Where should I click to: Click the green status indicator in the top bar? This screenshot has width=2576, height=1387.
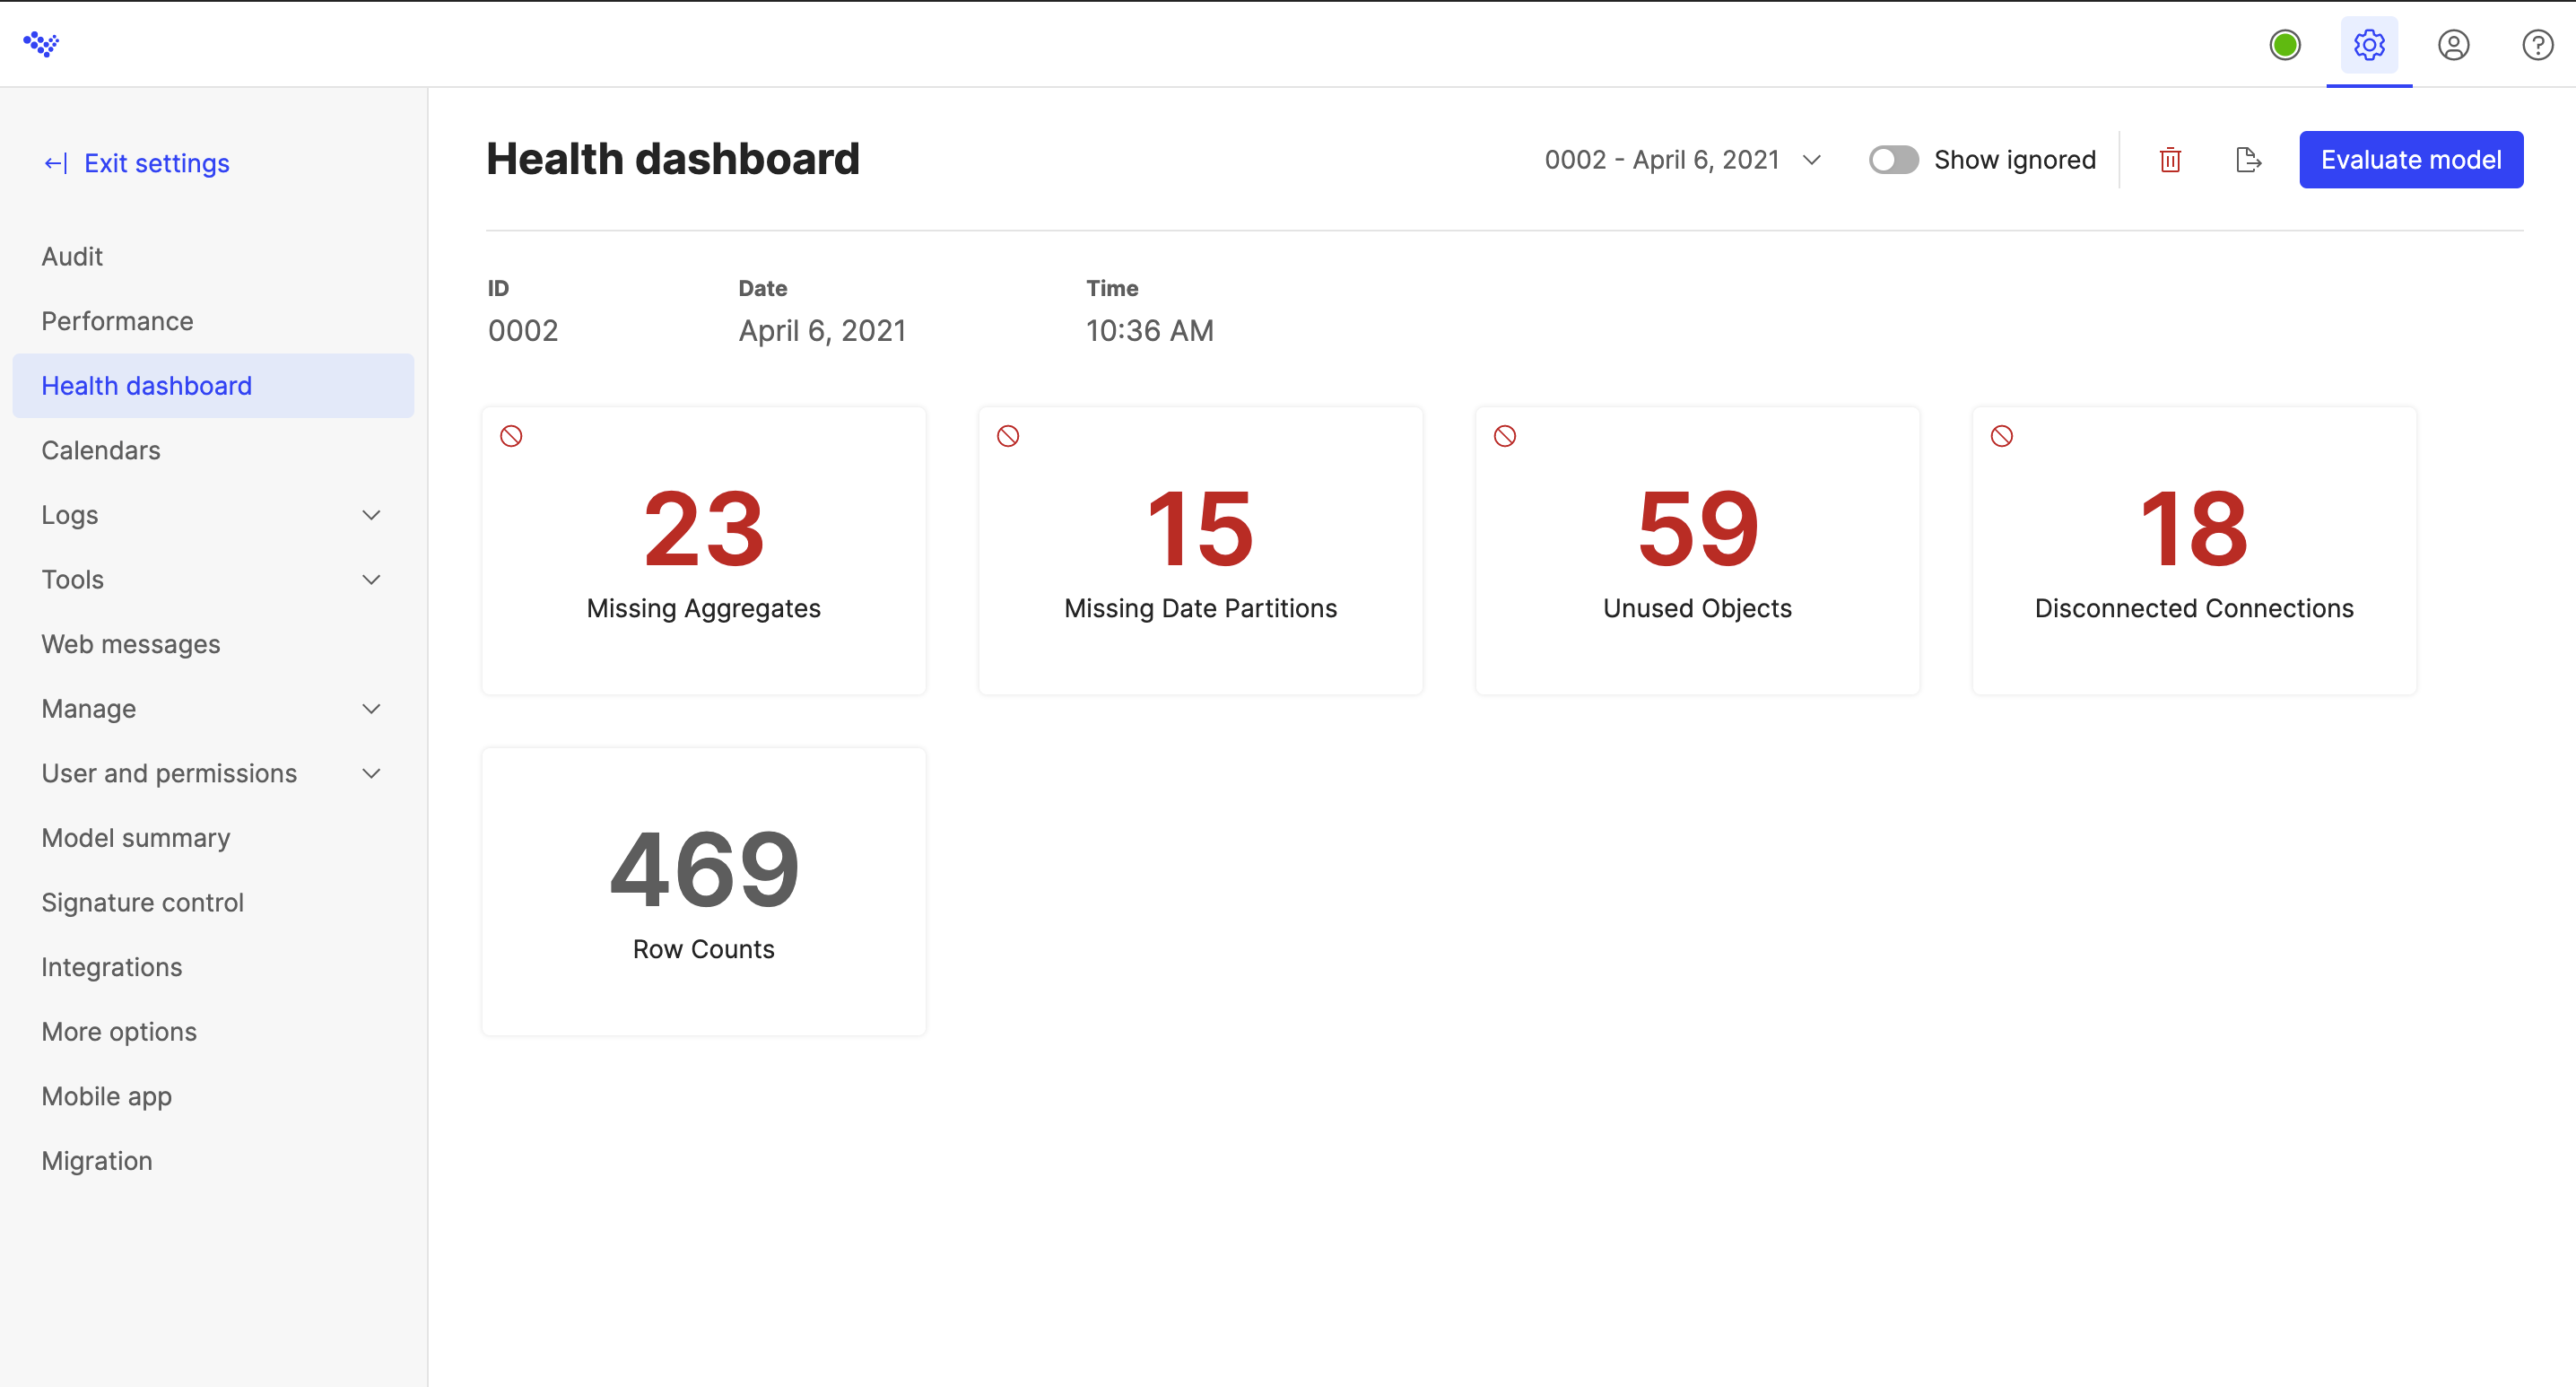point(2285,45)
